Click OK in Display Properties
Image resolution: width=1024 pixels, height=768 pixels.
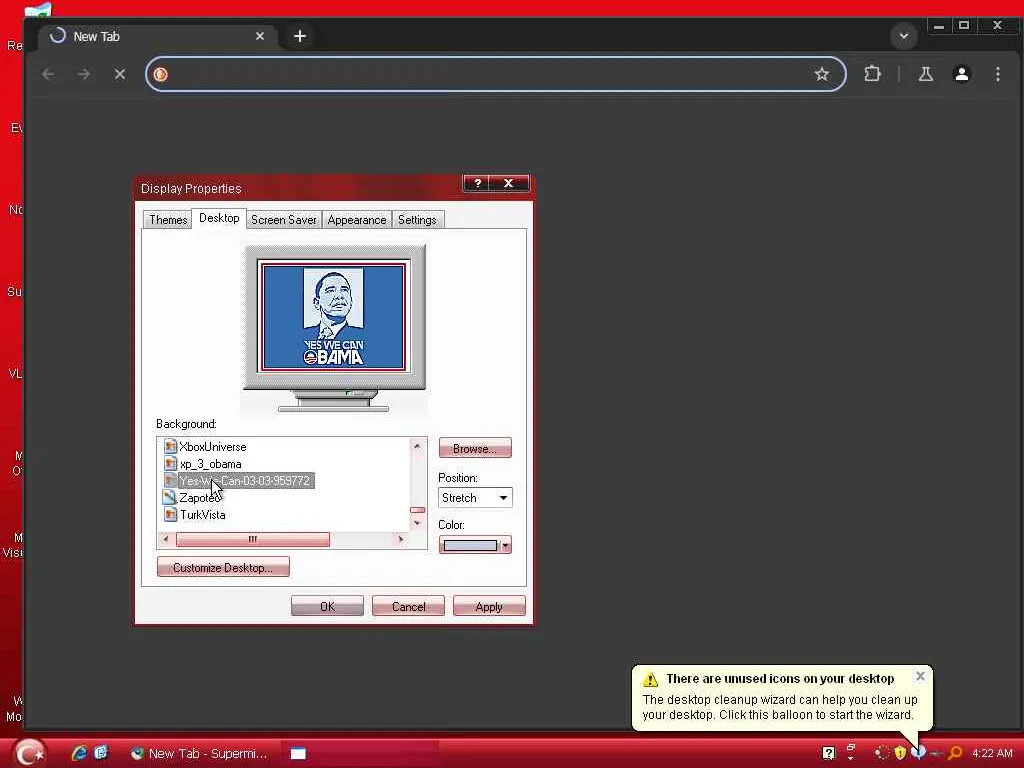click(x=327, y=607)
